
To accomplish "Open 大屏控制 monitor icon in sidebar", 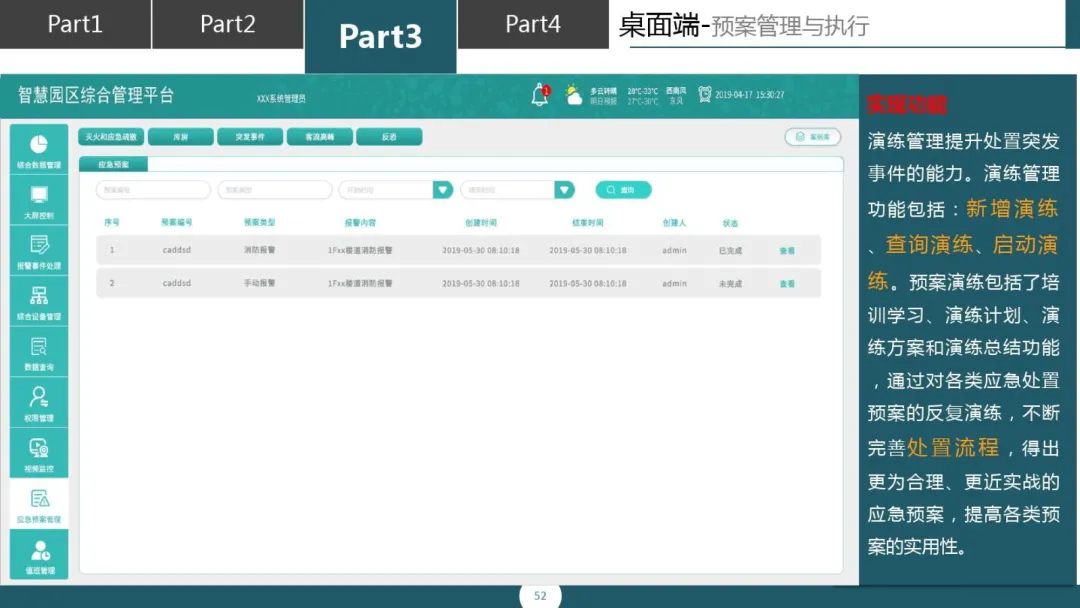I will point(39,195).
